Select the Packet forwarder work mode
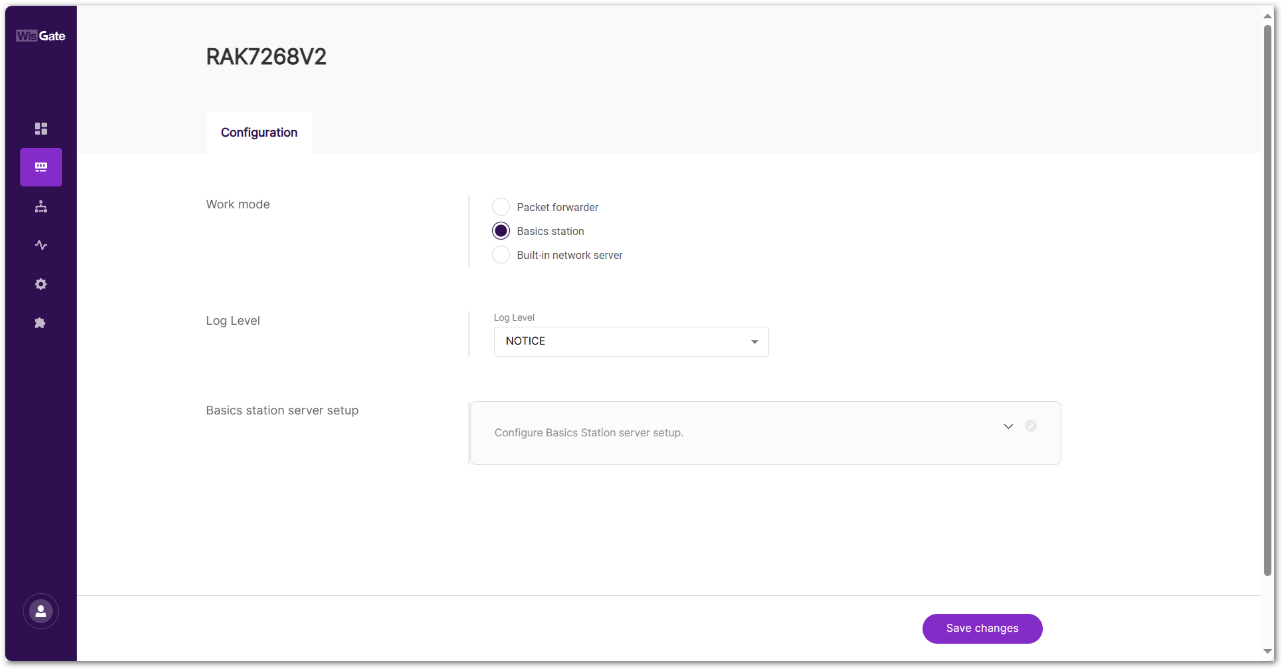The height and width of the screenshot is (670, 1283). point(501,207)
